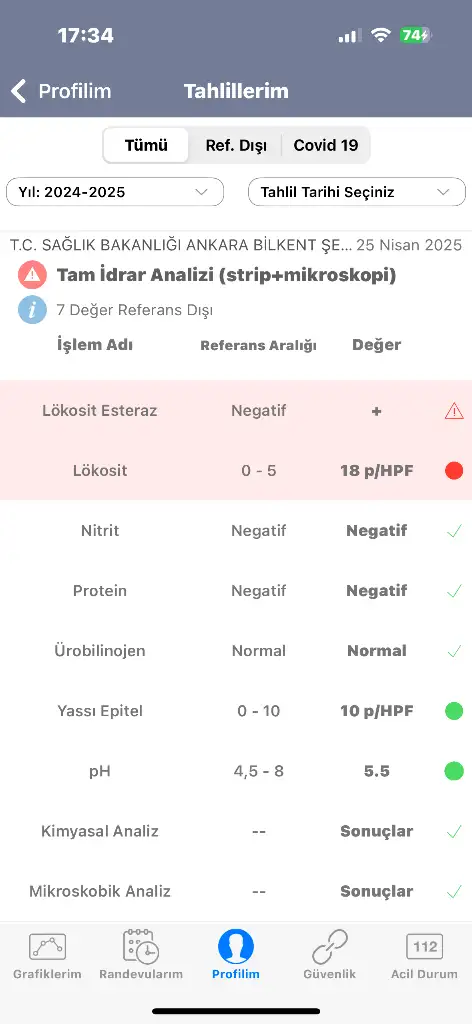Screen dimensions: 472x1024
Task: Tap the warning triangle on the Lökosit Esteraz row
Action: tap(454, 411)
